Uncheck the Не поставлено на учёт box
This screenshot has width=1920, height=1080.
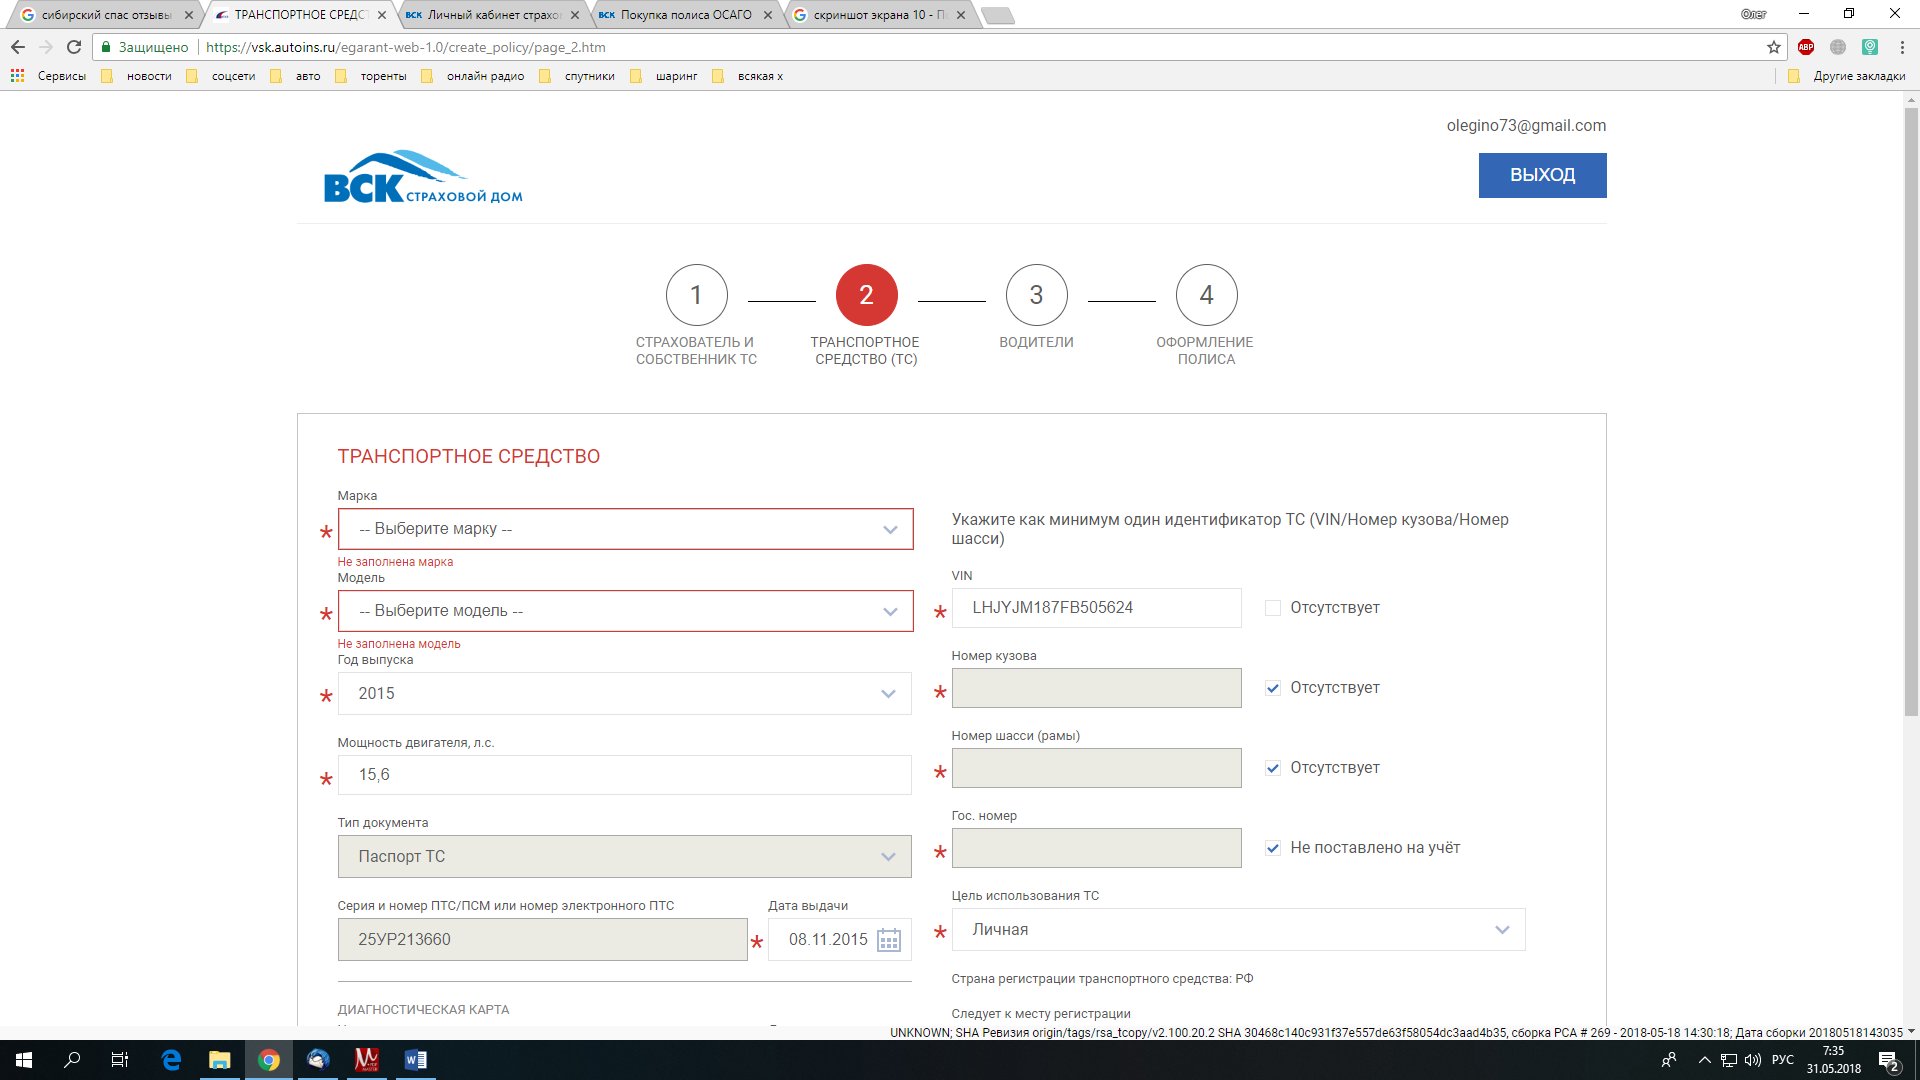pos(1272,848)
